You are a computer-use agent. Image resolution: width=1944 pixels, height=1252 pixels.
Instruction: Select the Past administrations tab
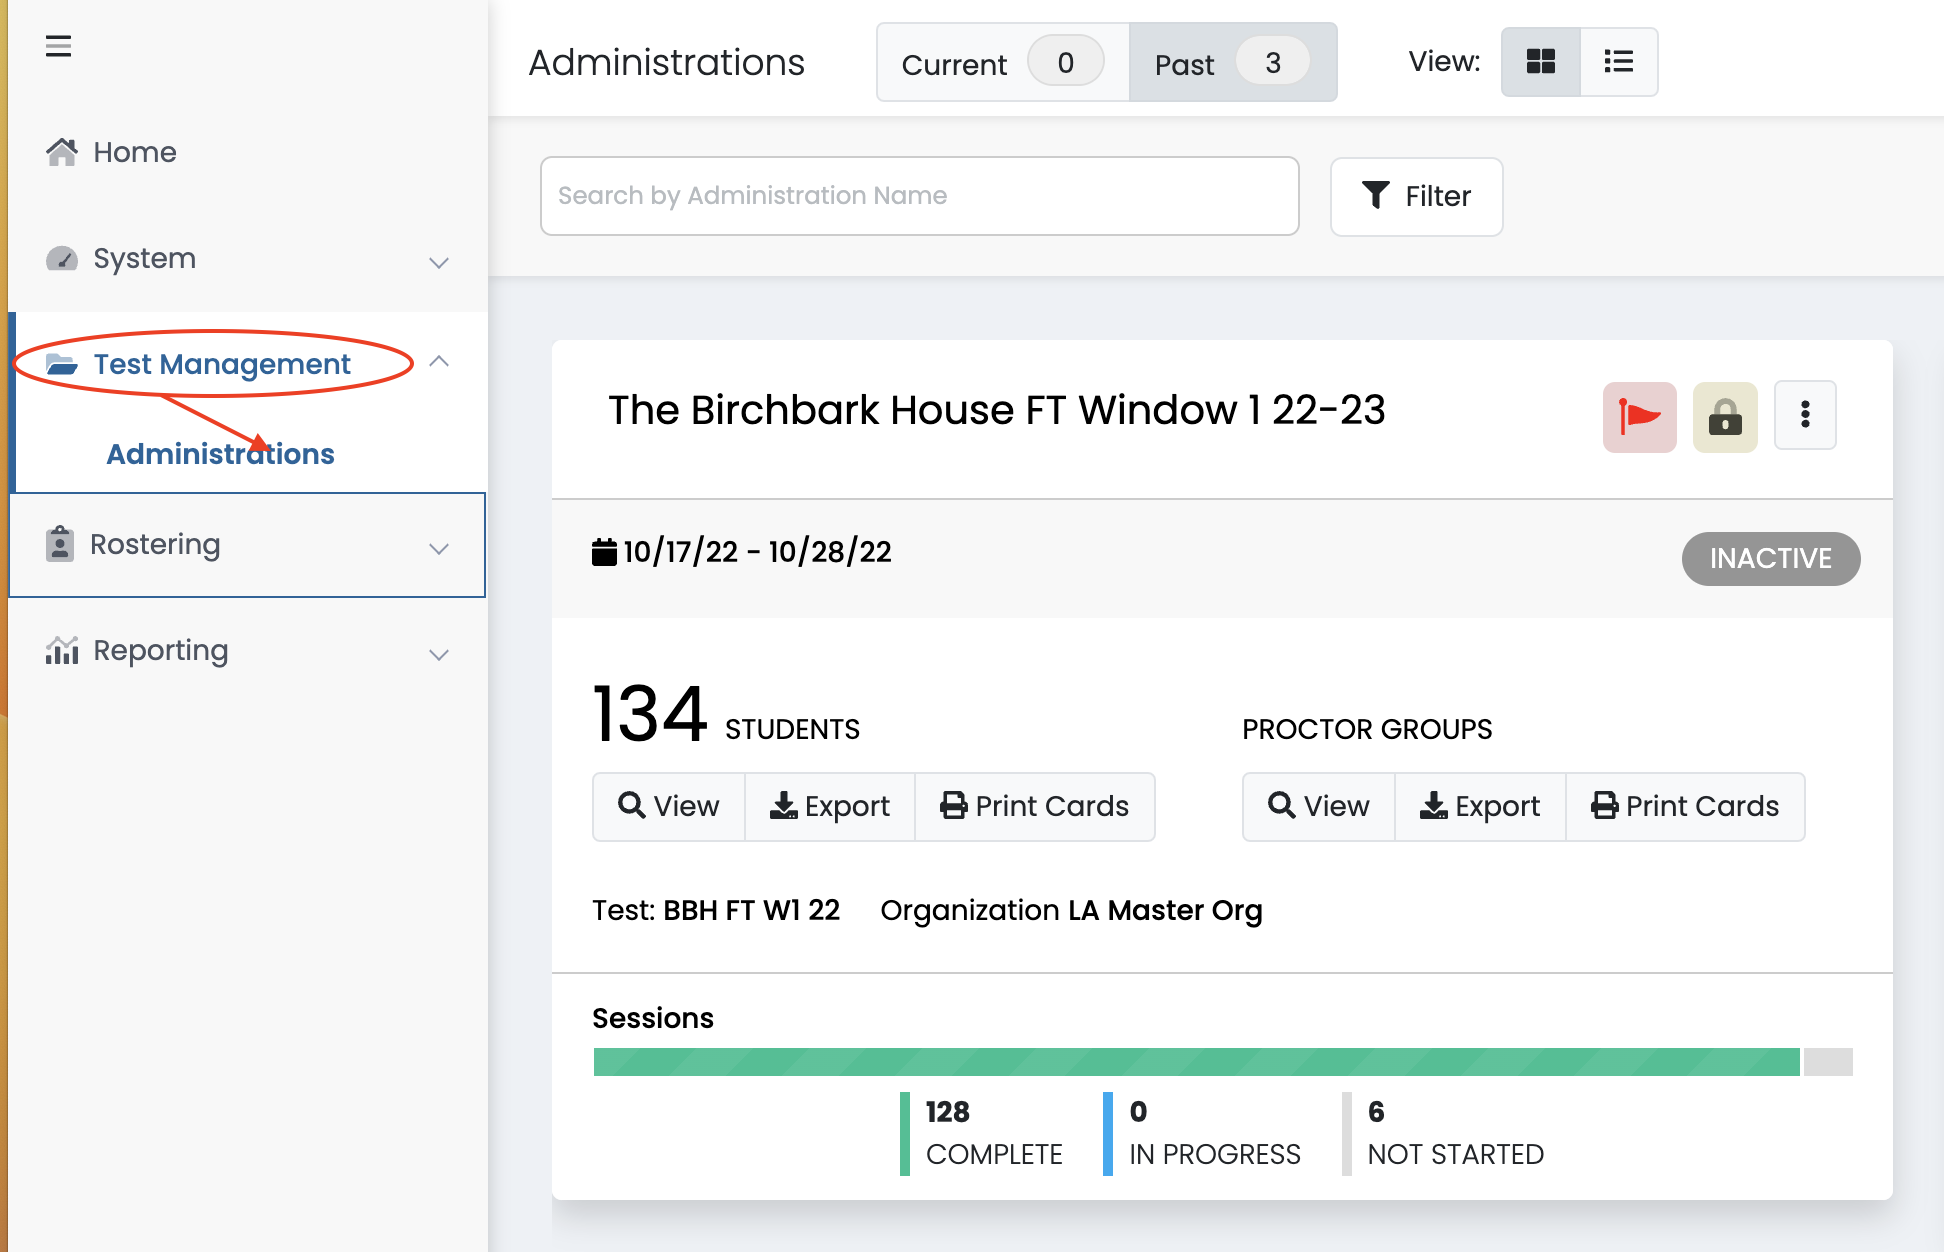pyautogui.click(x=1232, y=63)
